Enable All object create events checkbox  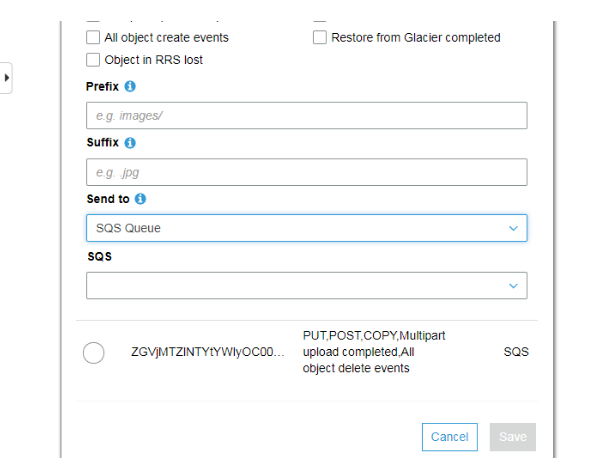[94, 38]
